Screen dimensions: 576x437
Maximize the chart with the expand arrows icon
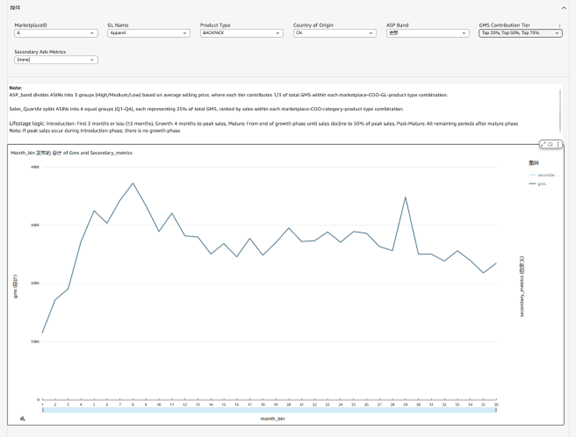(x=543, y=144)
